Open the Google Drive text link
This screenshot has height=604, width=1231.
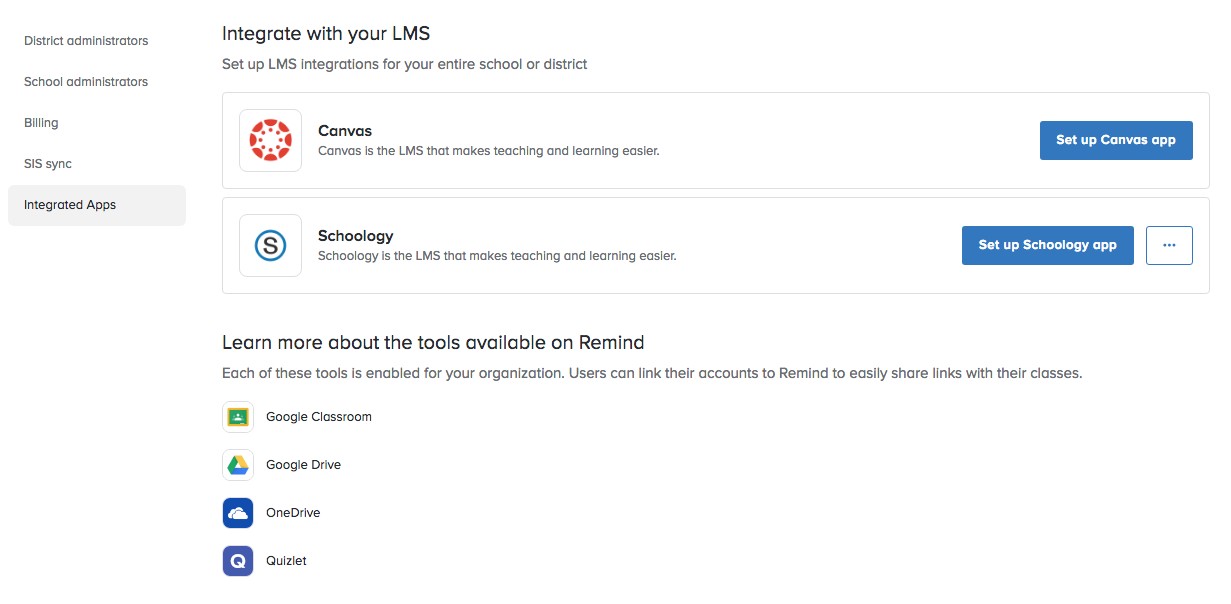pyautogui.click(x=303, y=465)
